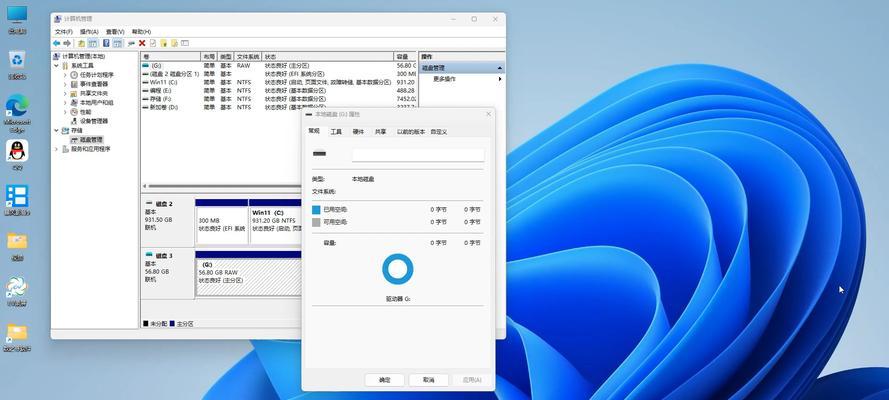
Task: Click the red X delete toolbar icon
Action: pyautogui.click(x=142, y=43)
